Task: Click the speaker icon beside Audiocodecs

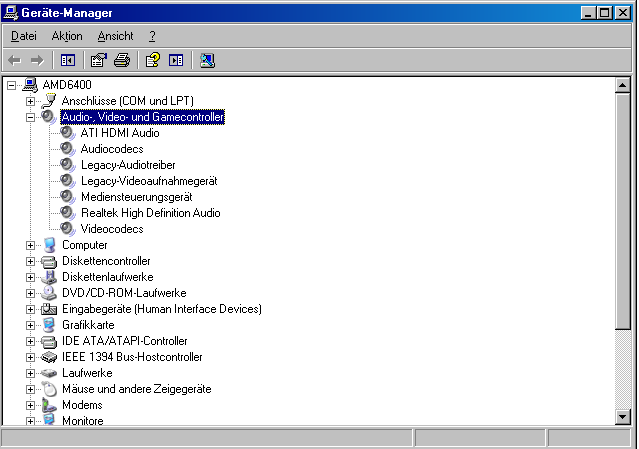Action: coord(68,149)
